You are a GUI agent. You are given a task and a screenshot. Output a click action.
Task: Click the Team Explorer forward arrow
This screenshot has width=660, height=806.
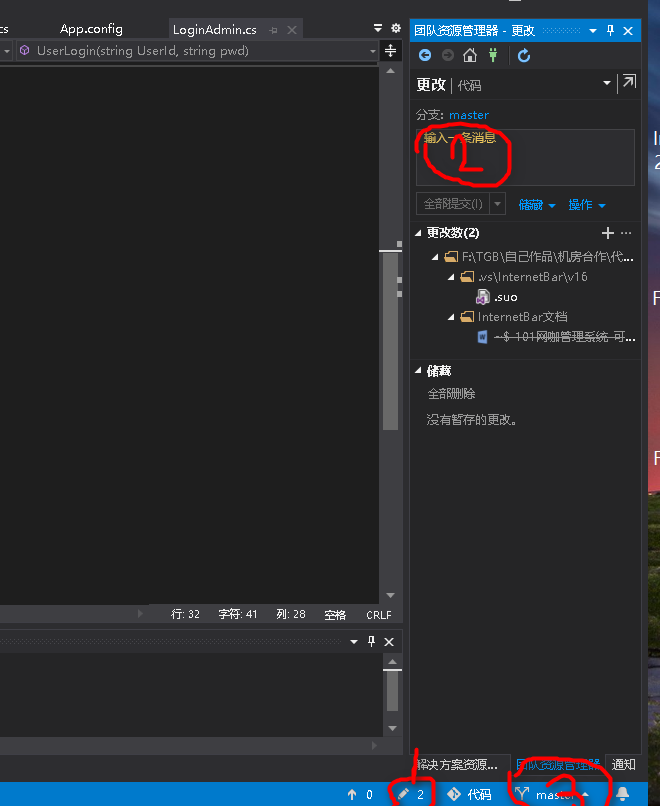[x=448, y=55]
